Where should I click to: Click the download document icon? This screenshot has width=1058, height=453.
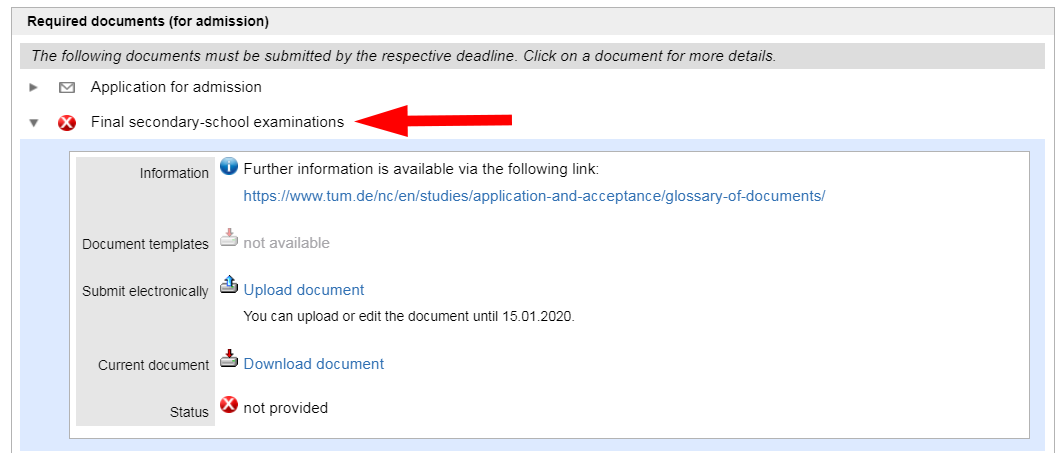pos(229,360)
